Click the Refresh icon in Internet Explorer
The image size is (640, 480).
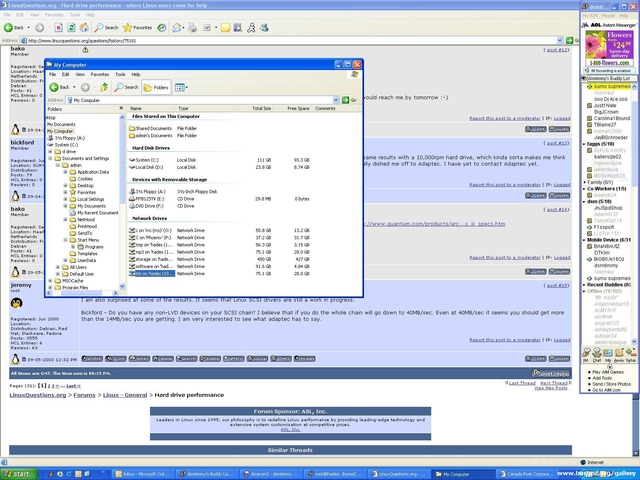(71, 28)
